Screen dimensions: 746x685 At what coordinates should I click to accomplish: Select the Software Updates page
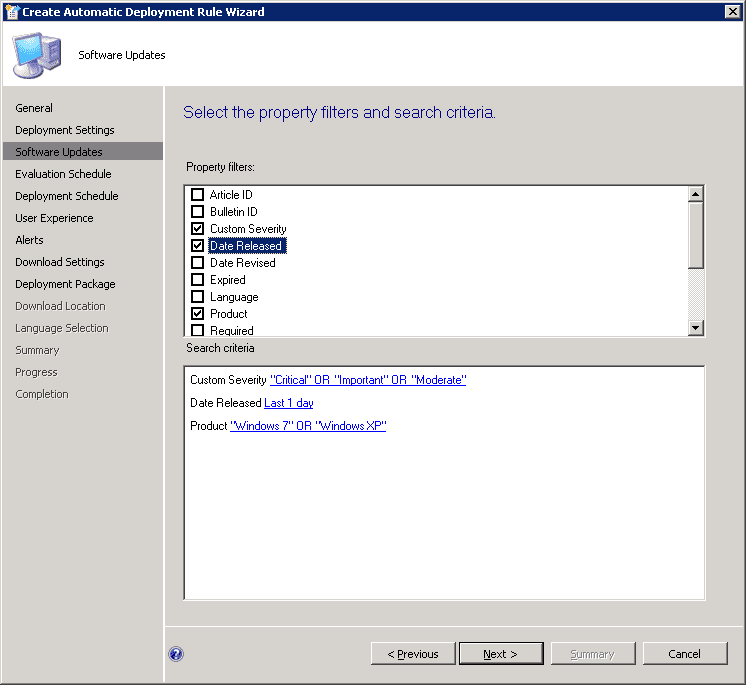tap(83, 152)
